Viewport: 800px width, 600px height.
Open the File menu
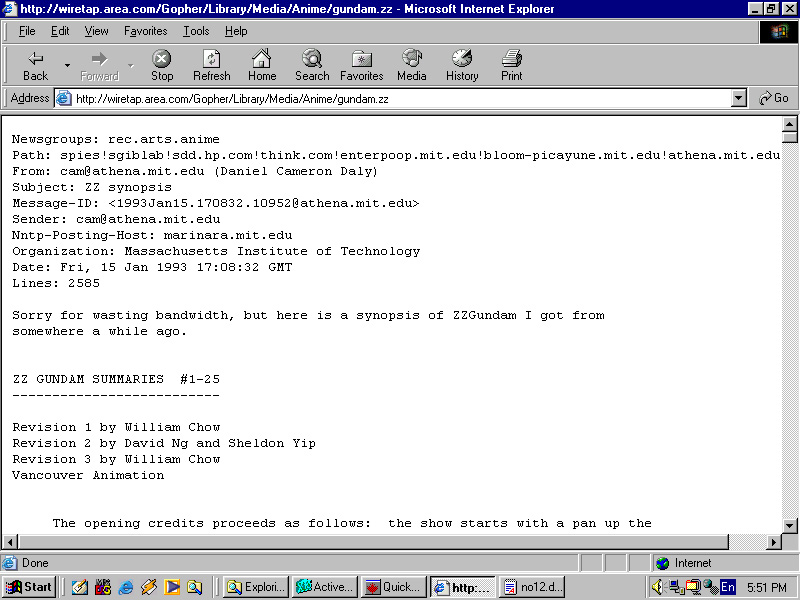coord(27,31)
